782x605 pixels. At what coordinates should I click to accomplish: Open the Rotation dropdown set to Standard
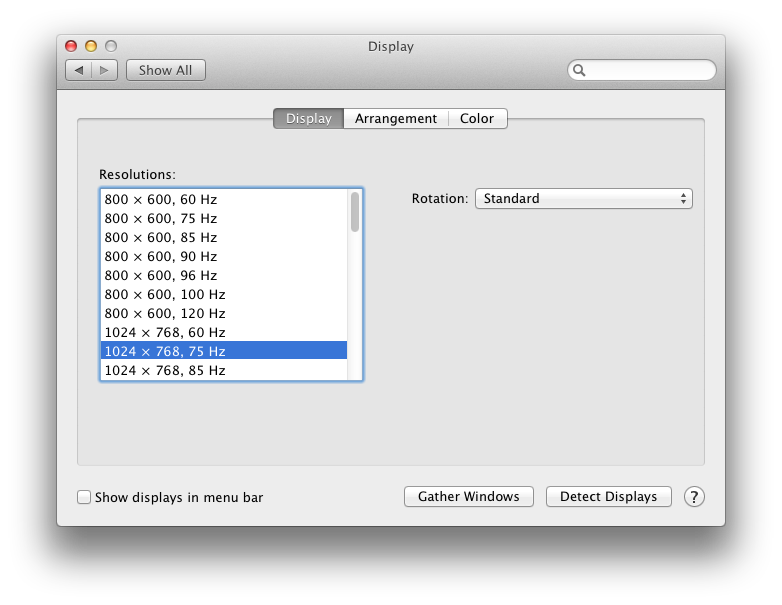(584, 199)
